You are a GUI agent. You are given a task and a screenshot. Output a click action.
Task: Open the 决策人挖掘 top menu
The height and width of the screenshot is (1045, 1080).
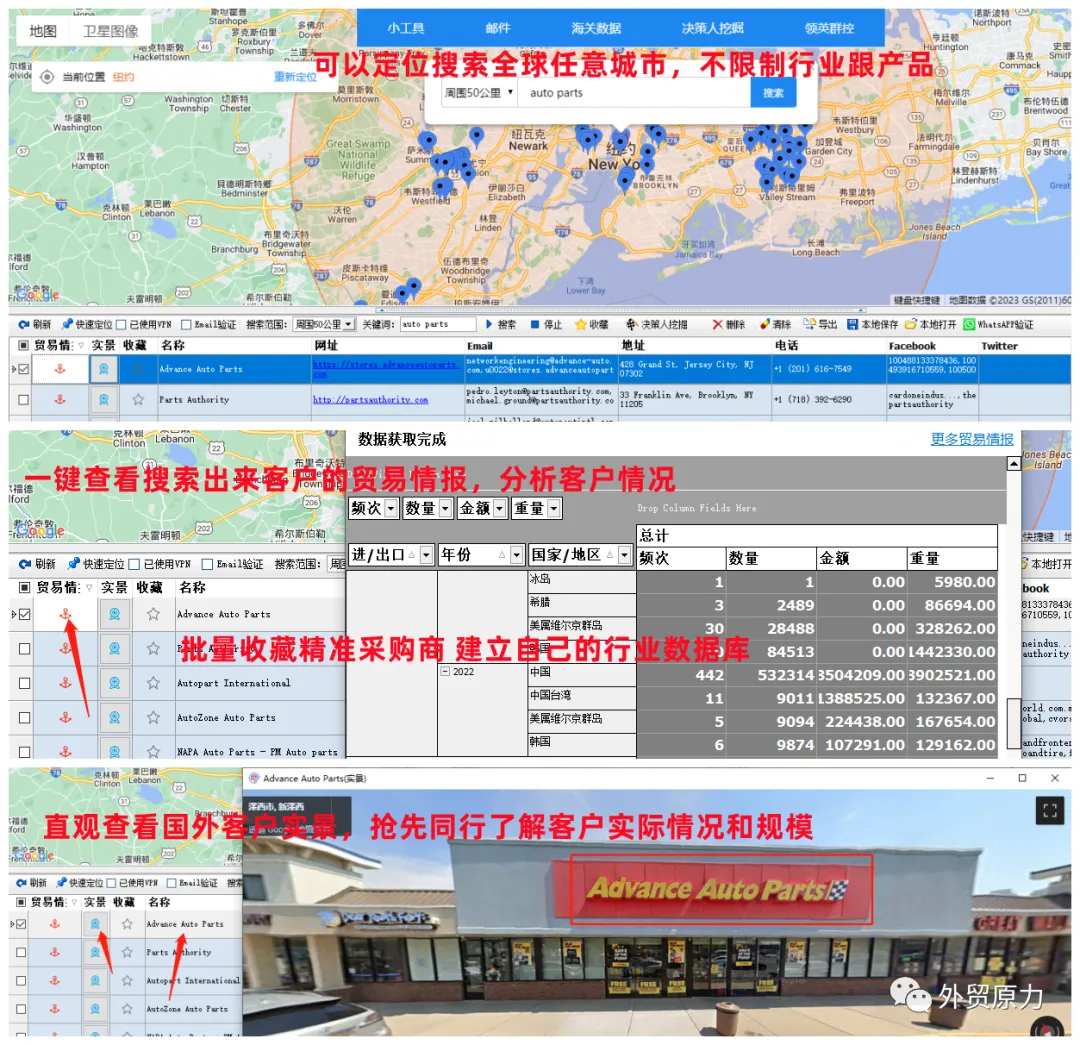(x=713, y=28)
